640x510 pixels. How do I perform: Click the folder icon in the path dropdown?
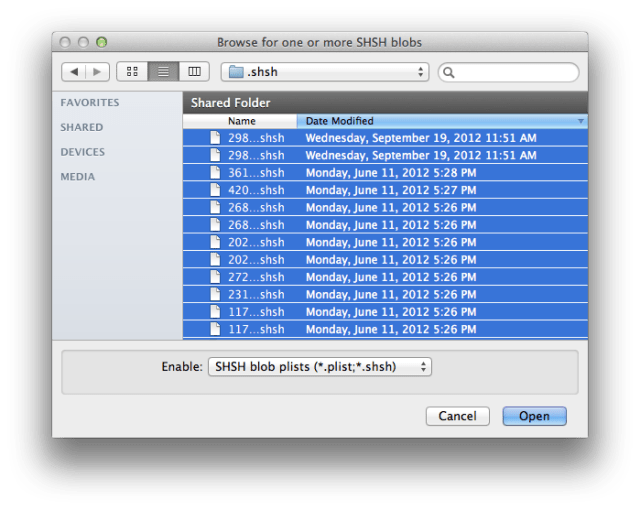click(236, 72)
